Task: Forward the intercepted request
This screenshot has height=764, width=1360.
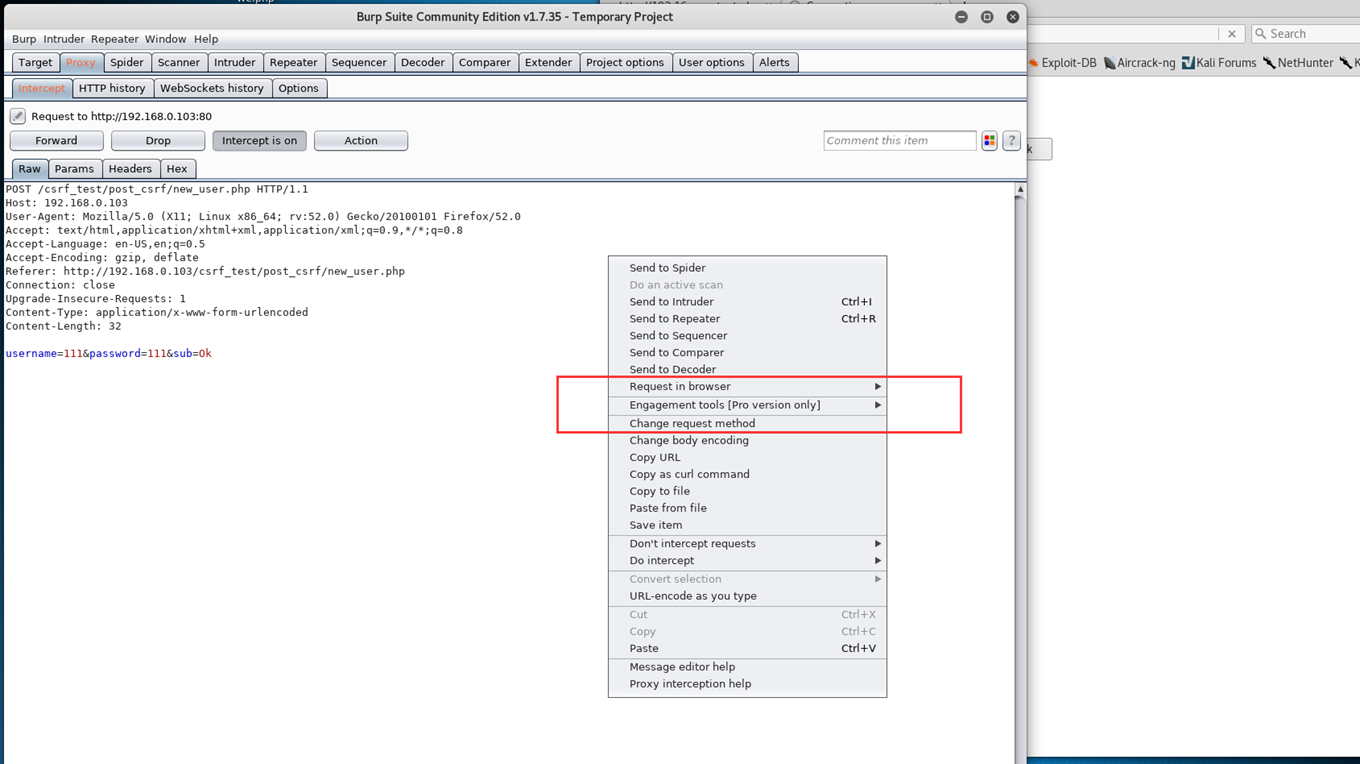Action: click(x=57, y=141)
